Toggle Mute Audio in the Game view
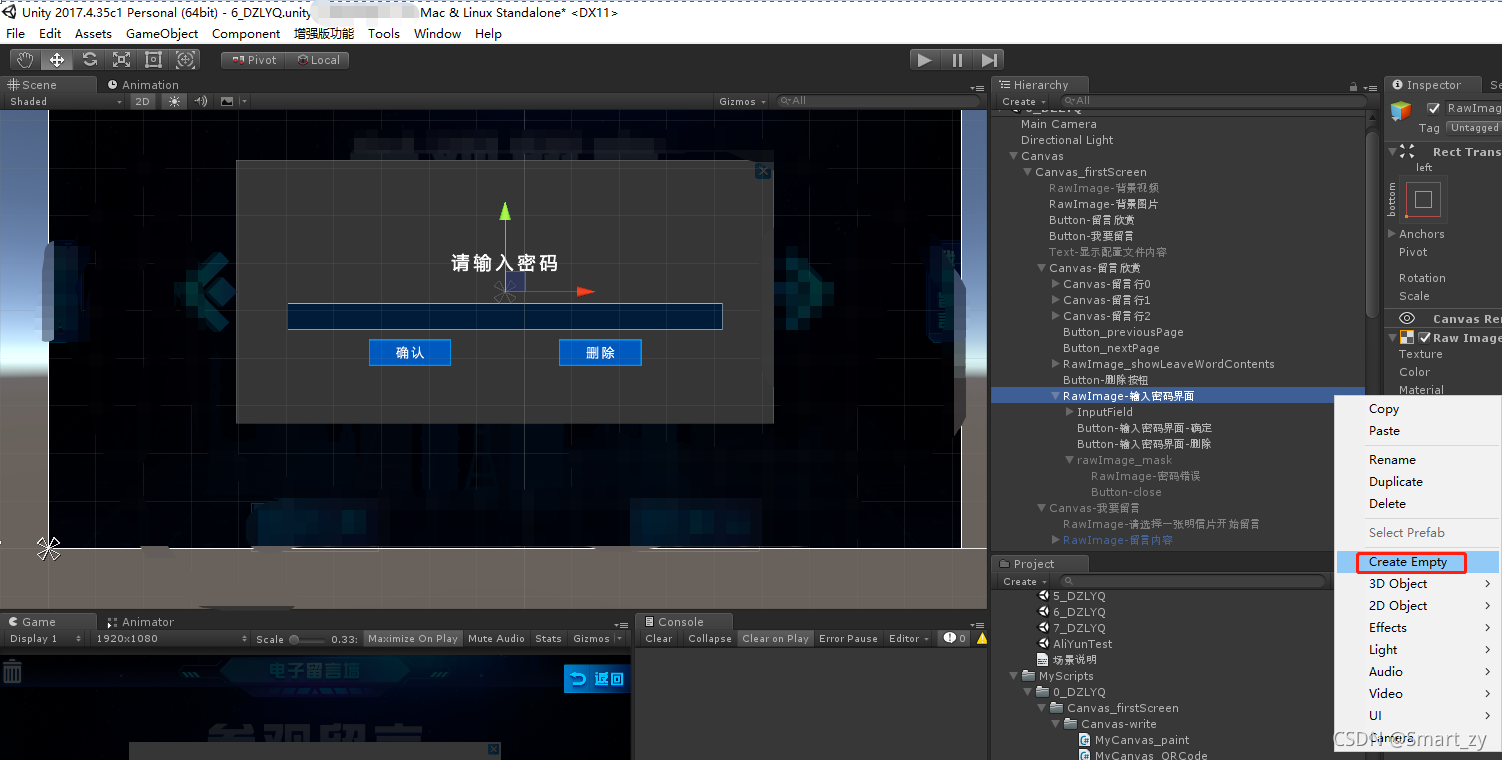Viewport: 1502px width, 760px height. coord(496,638)
